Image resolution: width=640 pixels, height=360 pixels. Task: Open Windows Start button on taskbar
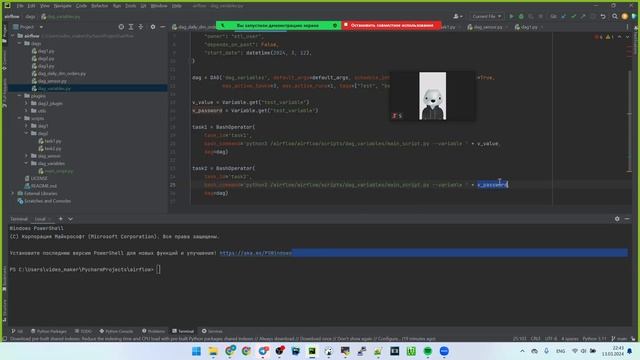196,351
